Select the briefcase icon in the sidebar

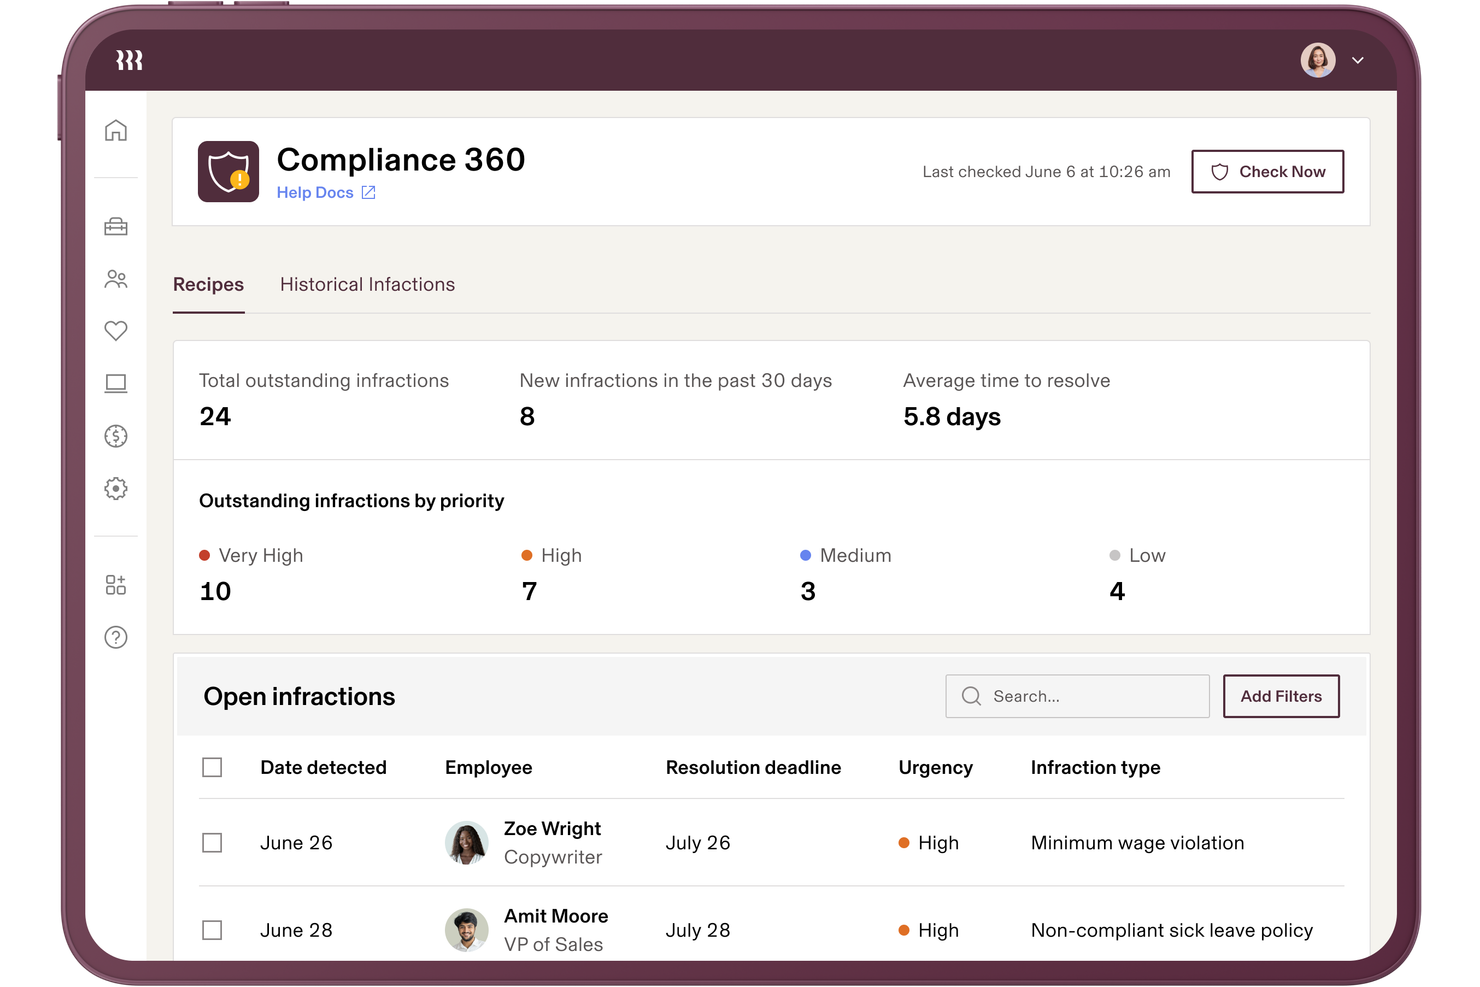pyautogui.click(x=116, y=226)
